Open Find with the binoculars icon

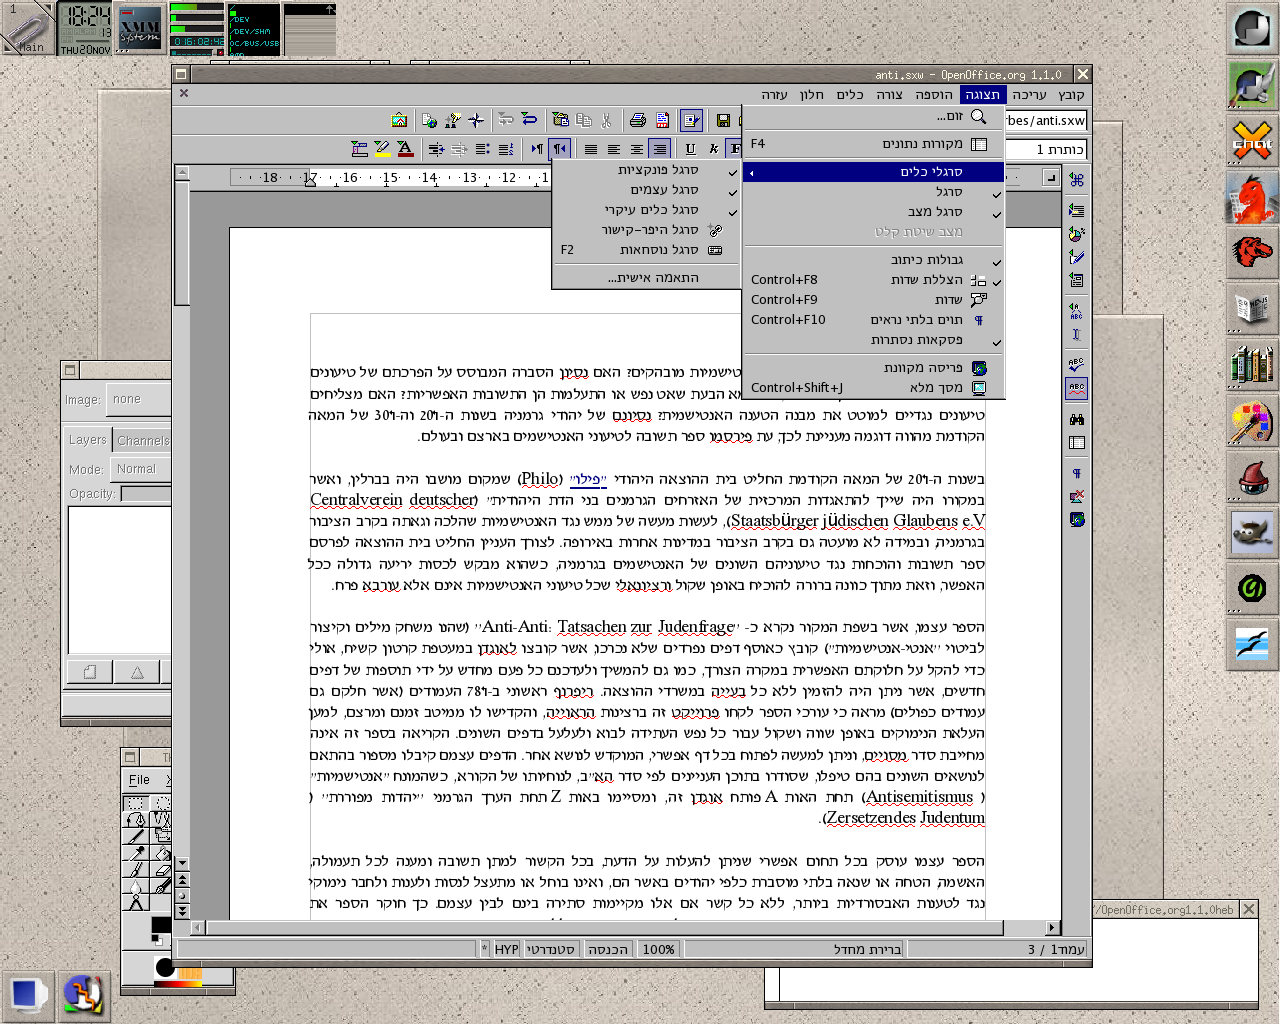click(x=1076, y=420)
